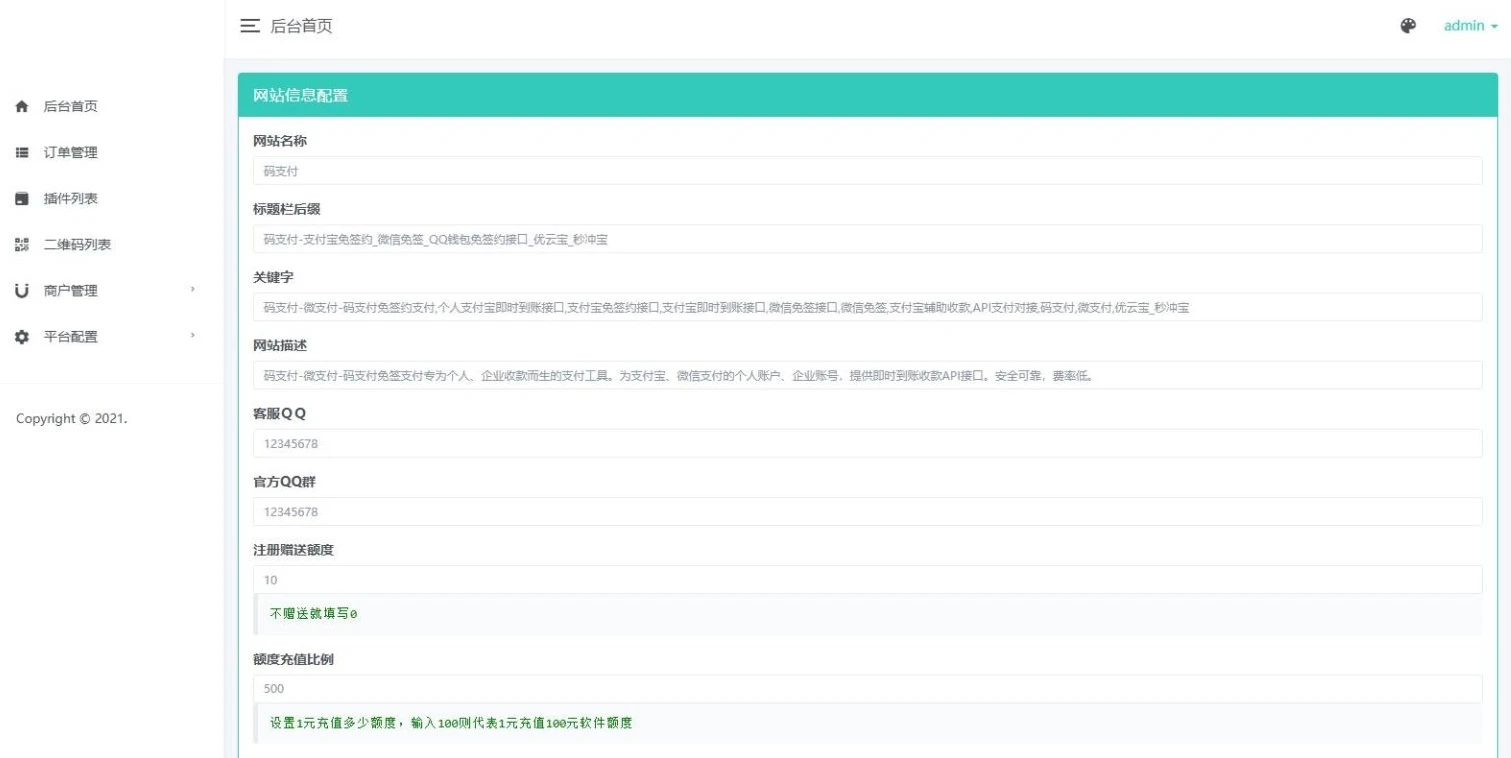1511x758 pixels.
Task: Click the 官方QQ群 input field
Action: (867, 511)
